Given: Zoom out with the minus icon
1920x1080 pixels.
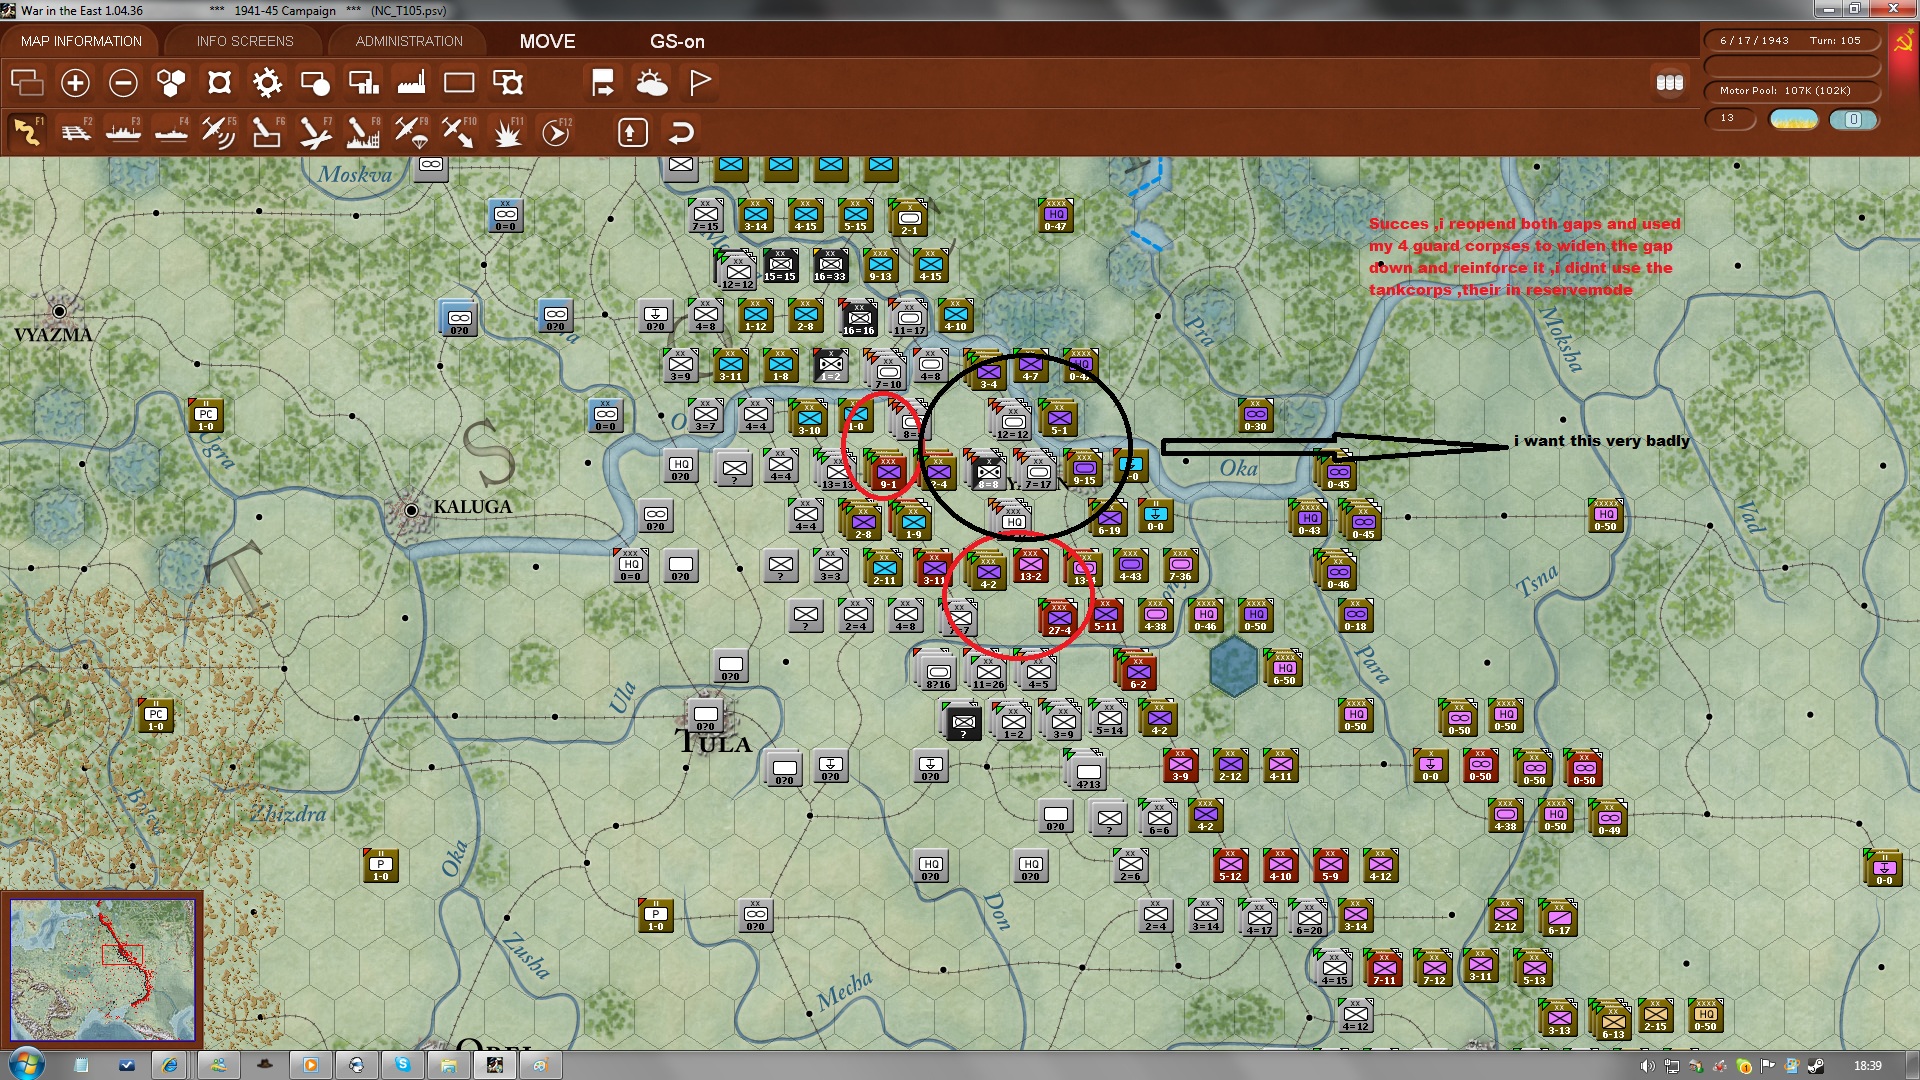Looking at the screenshot, I should point(123,82).
